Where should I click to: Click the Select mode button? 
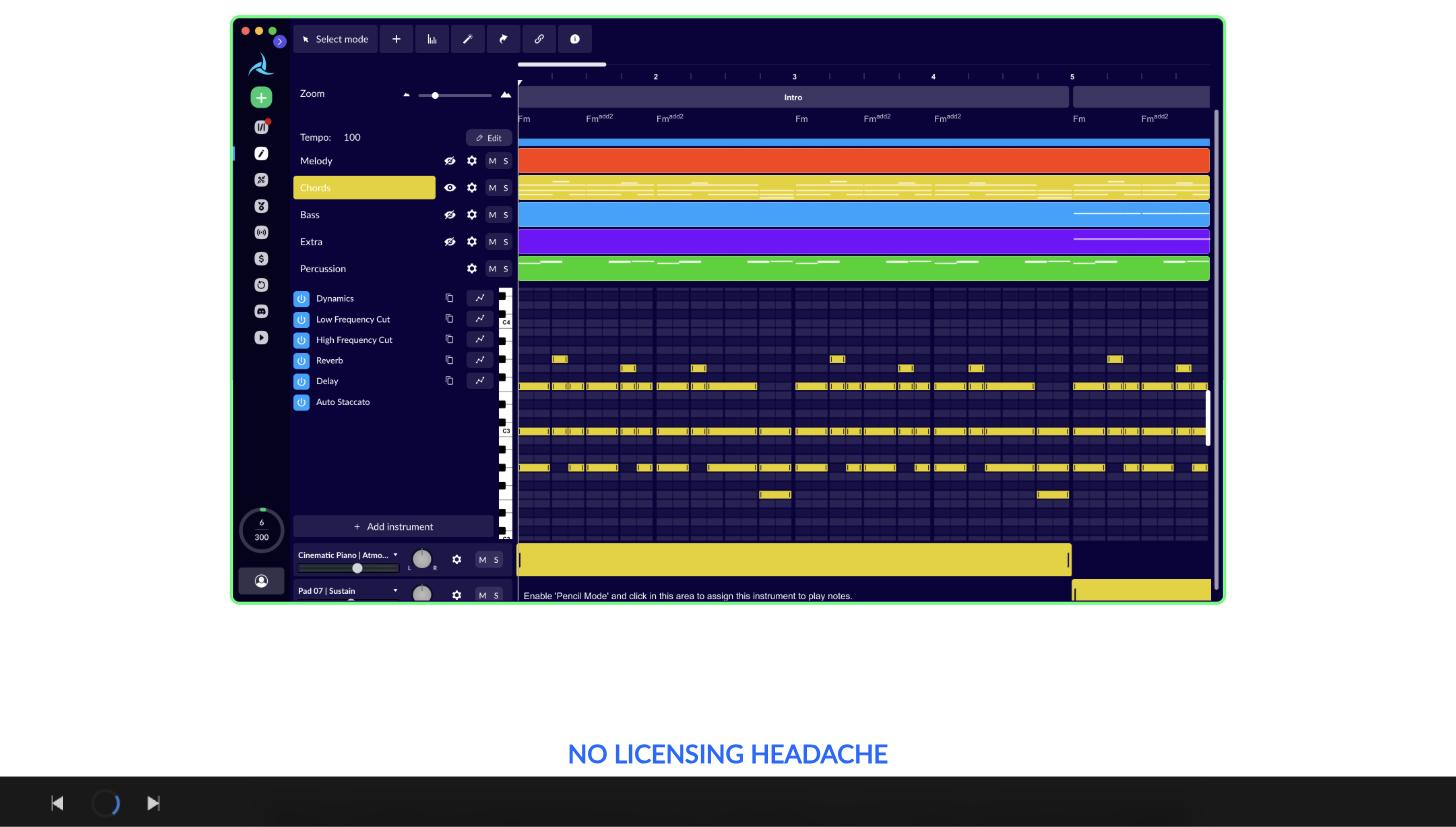pos(335,39)
